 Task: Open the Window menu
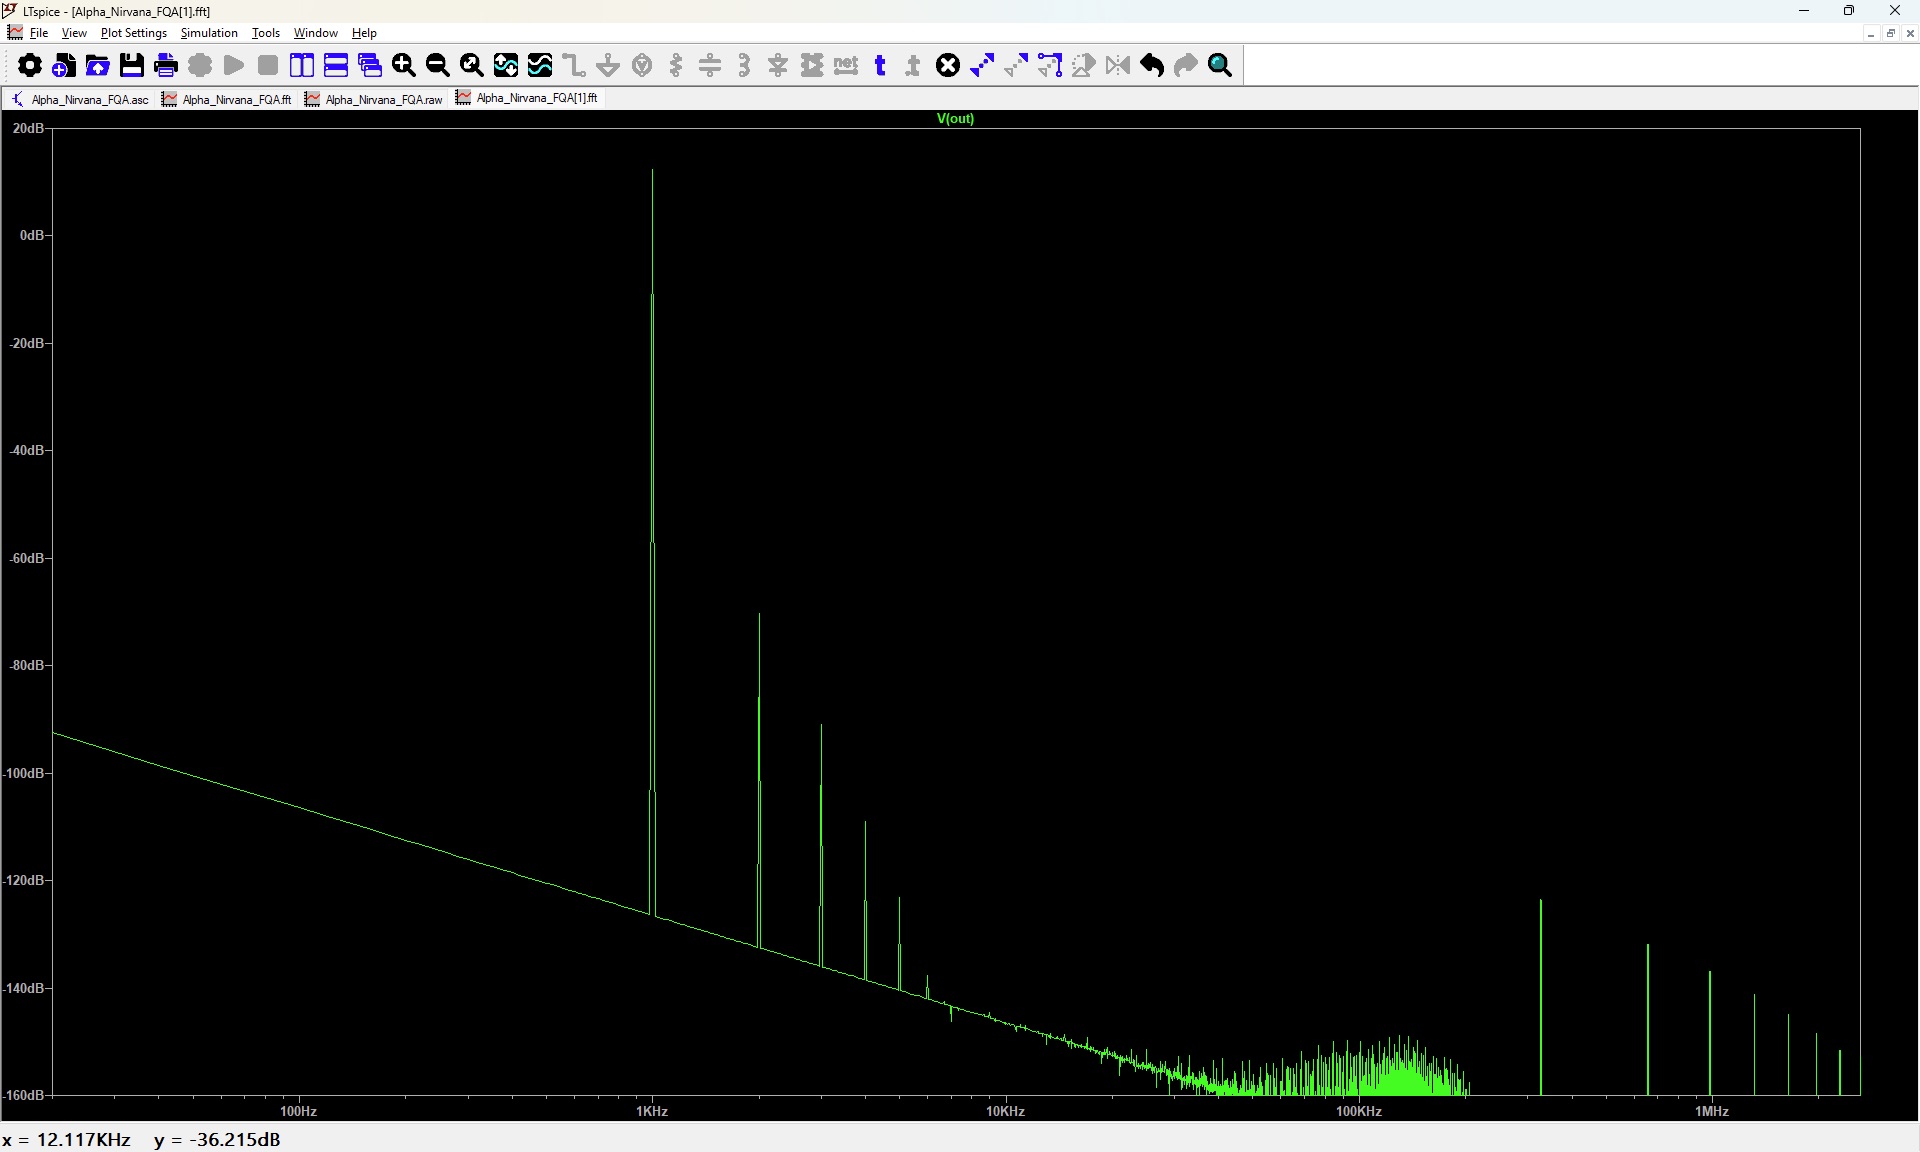[x=316, y=33]
